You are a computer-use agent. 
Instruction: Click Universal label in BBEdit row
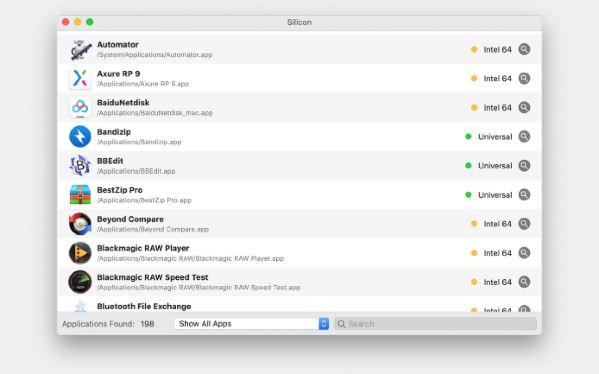click(x=495, y=166)
